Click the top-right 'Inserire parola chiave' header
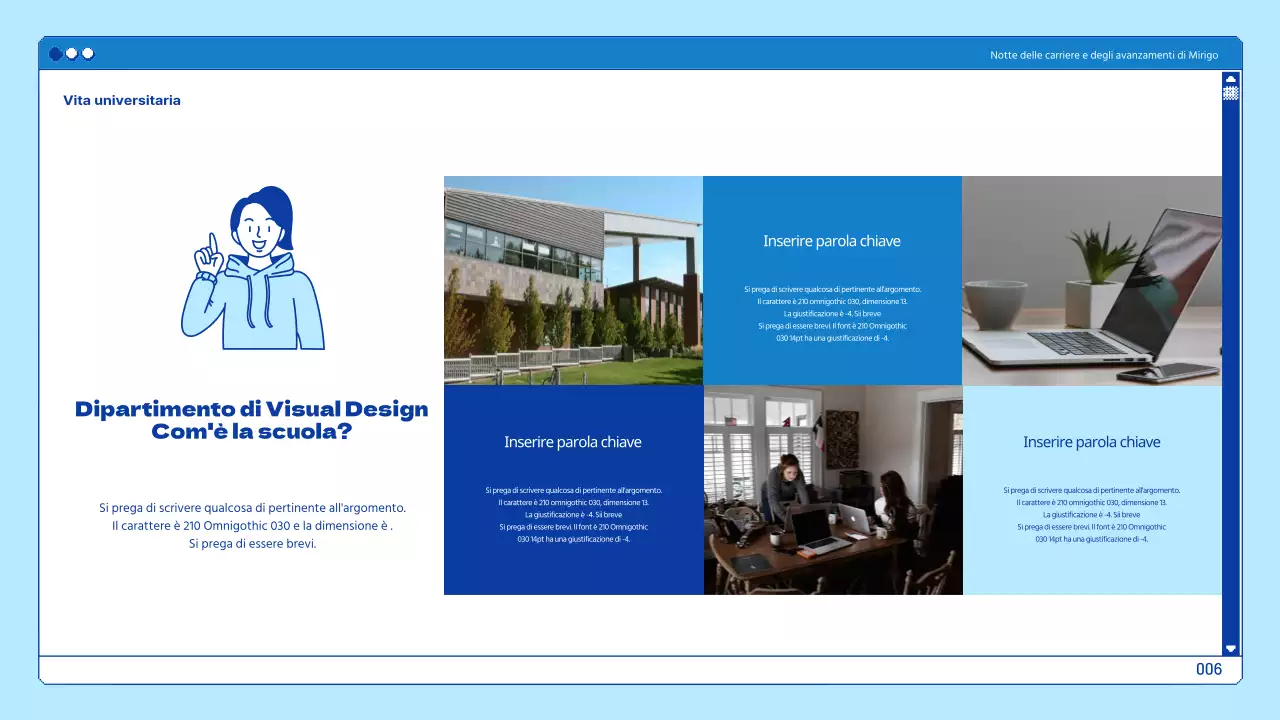This screenshot has height=720, width=1280. tap(833, 240)
